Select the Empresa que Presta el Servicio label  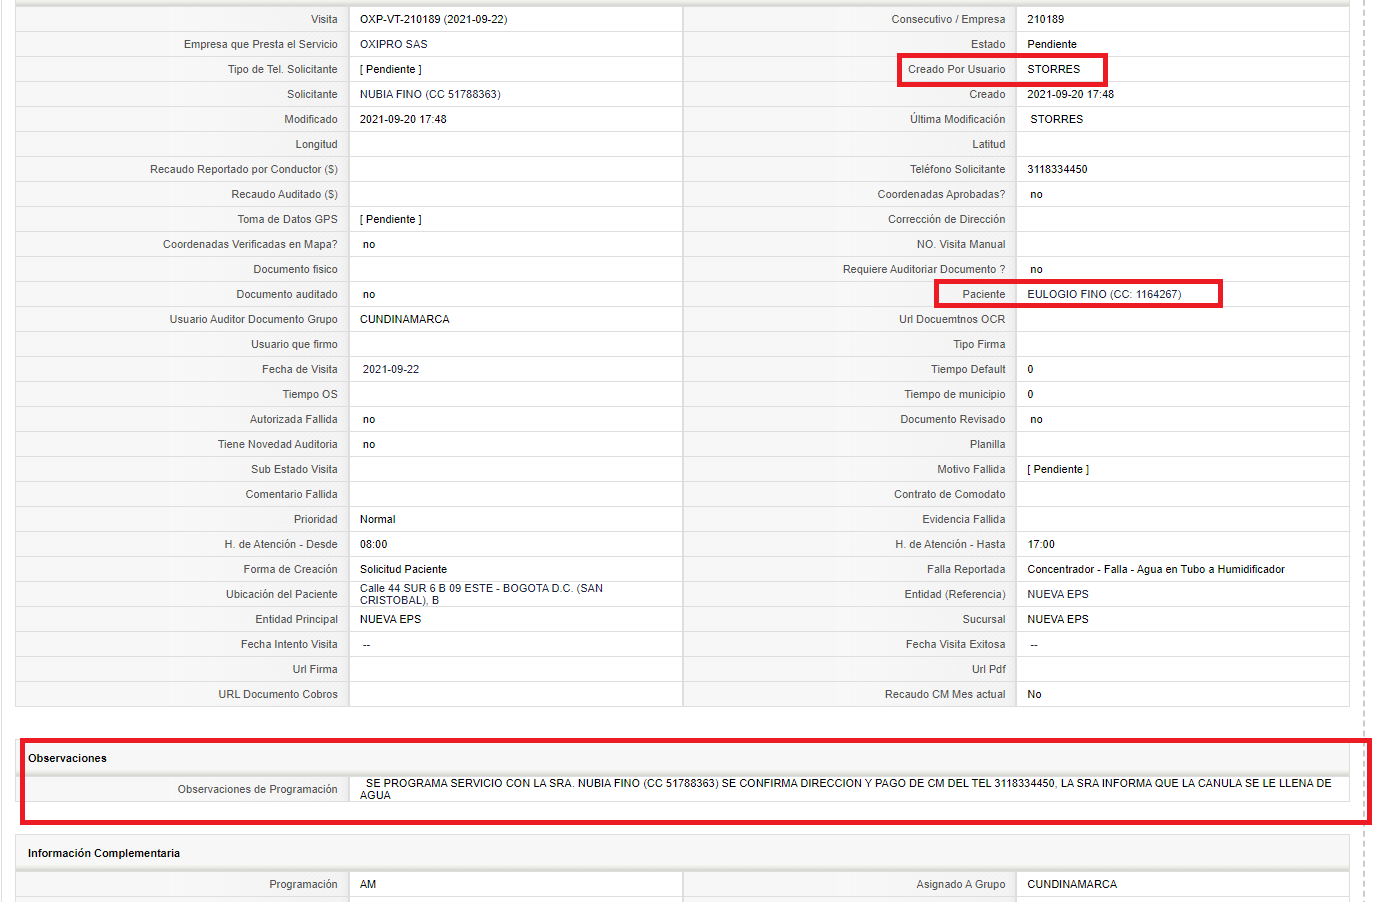pos(260,44)
